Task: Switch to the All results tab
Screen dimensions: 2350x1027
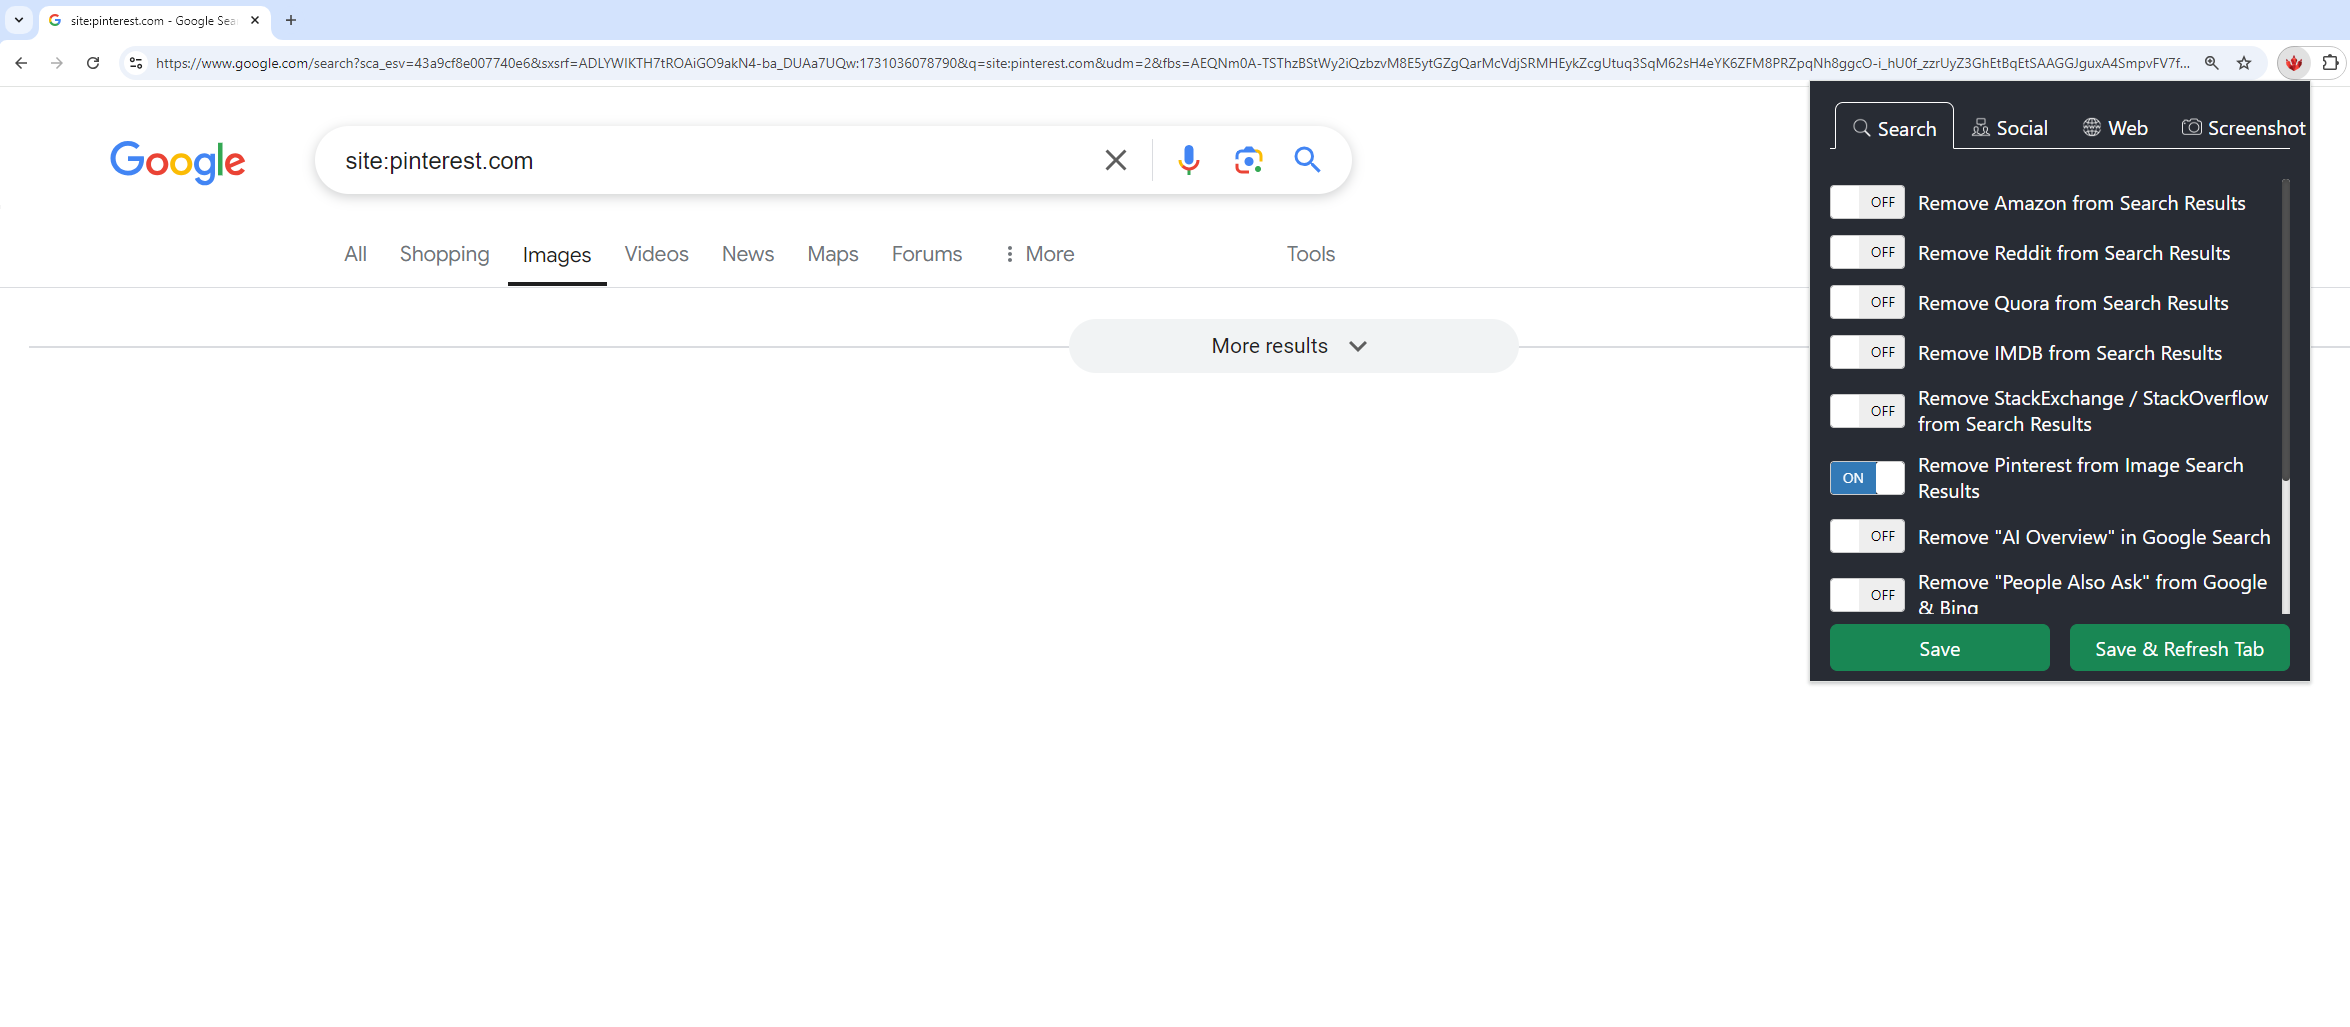Action: point(355,254)
